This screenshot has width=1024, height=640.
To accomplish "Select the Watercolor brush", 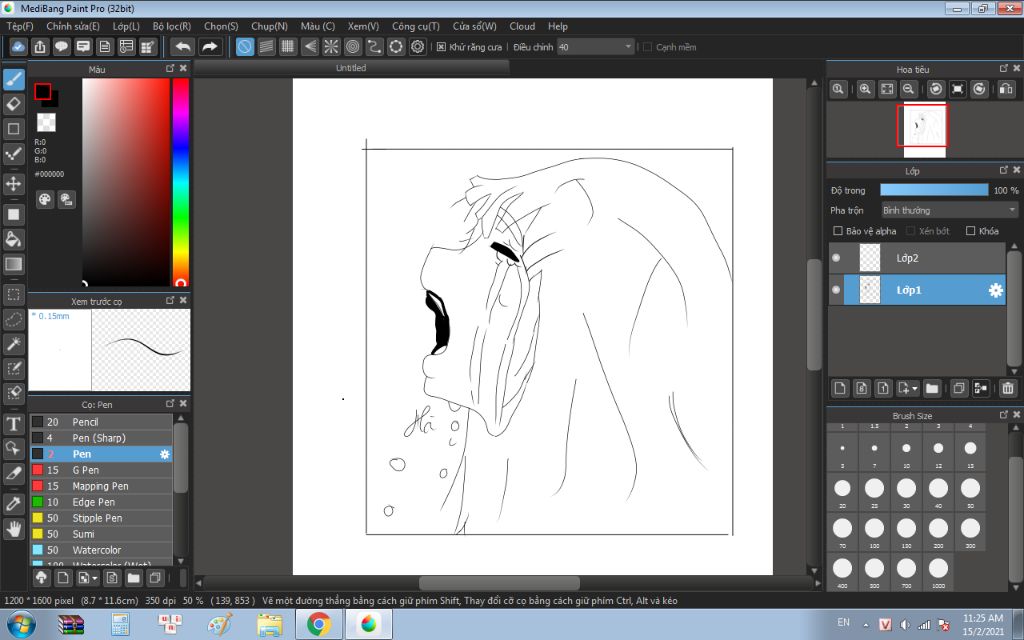I will [101, 550].
